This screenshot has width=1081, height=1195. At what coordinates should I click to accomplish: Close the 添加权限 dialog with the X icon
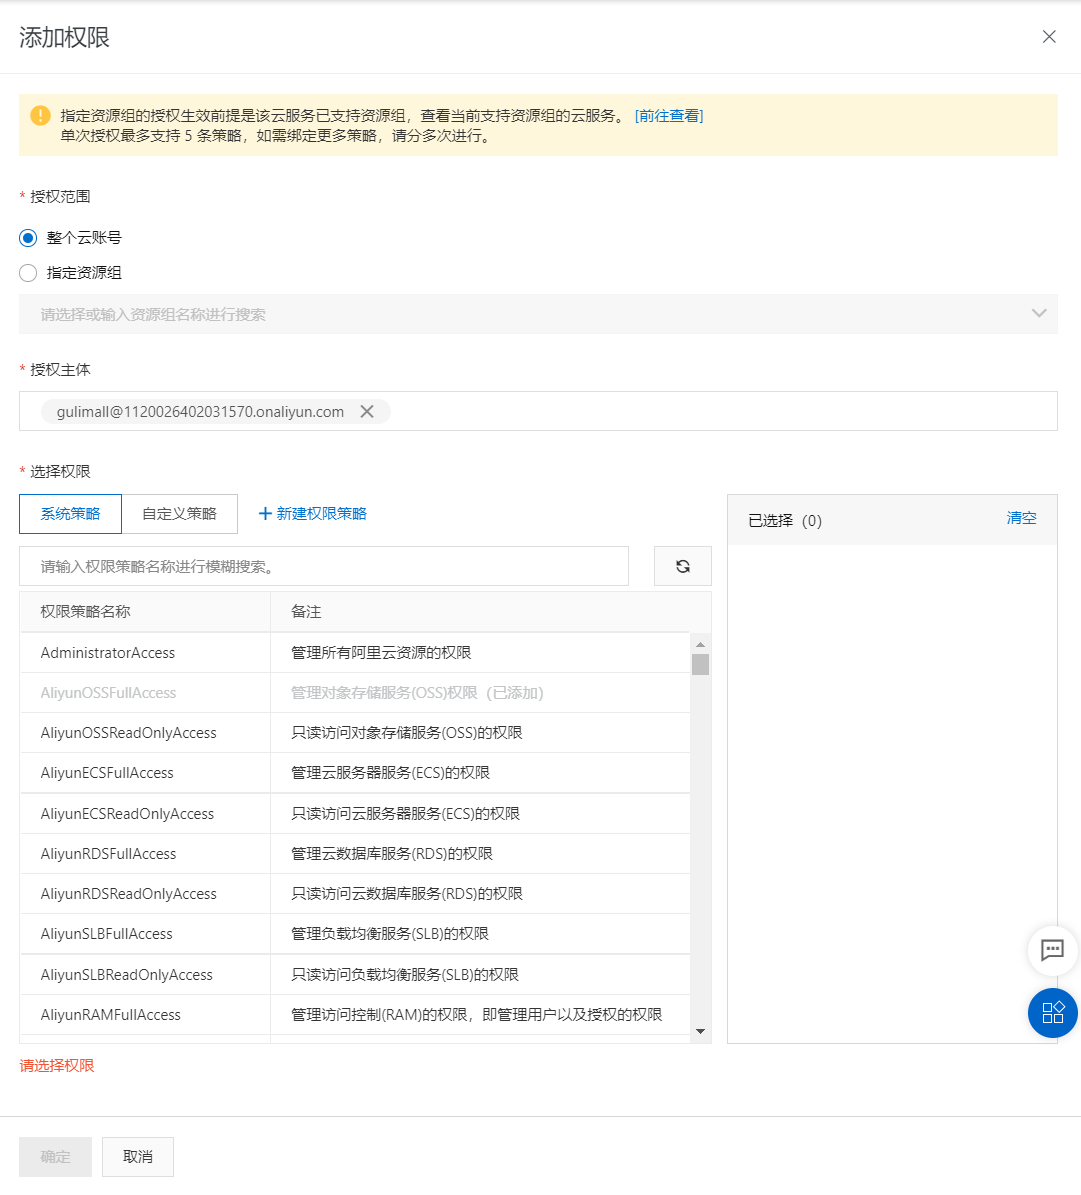tap(1049, 37)
